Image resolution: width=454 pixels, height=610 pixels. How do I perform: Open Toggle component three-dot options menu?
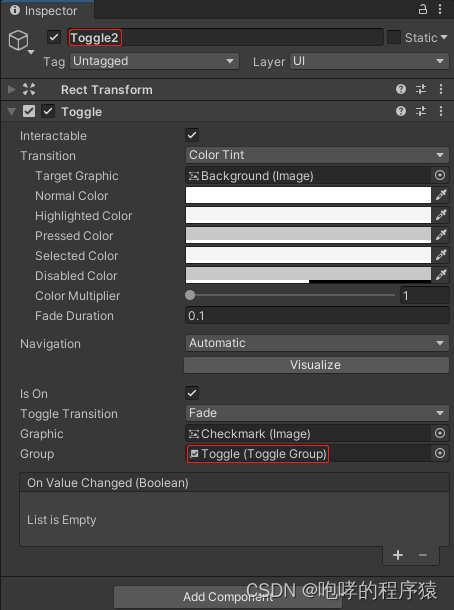pos(440,111)
